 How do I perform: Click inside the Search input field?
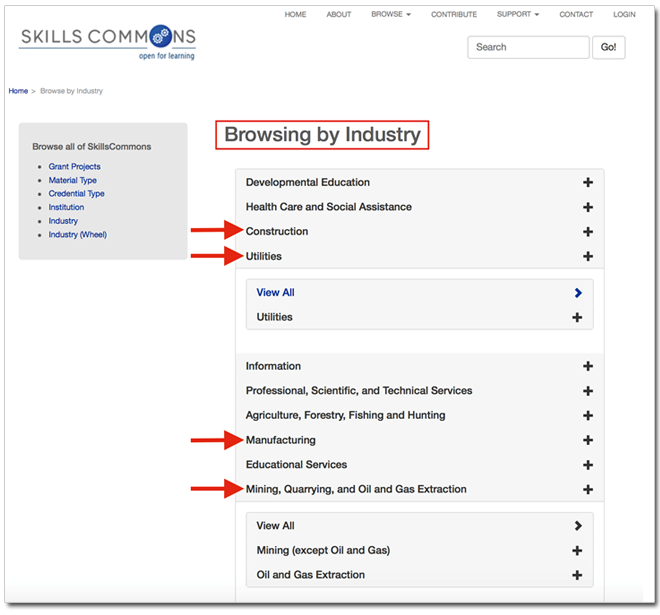[528, 47]
